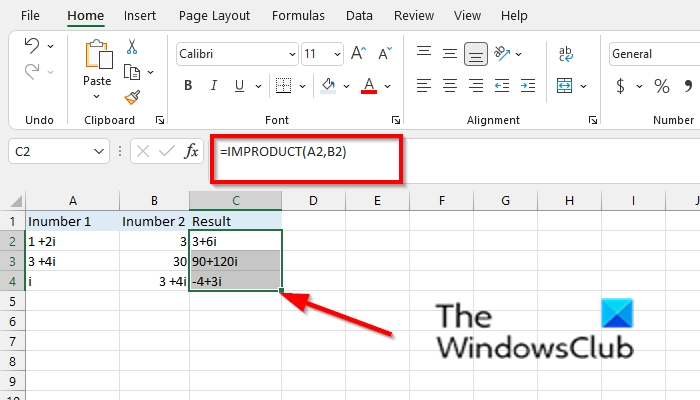This screenshot has height=400, width=700.
Task: Switch to the Data tab
Action: click(359, 16)
